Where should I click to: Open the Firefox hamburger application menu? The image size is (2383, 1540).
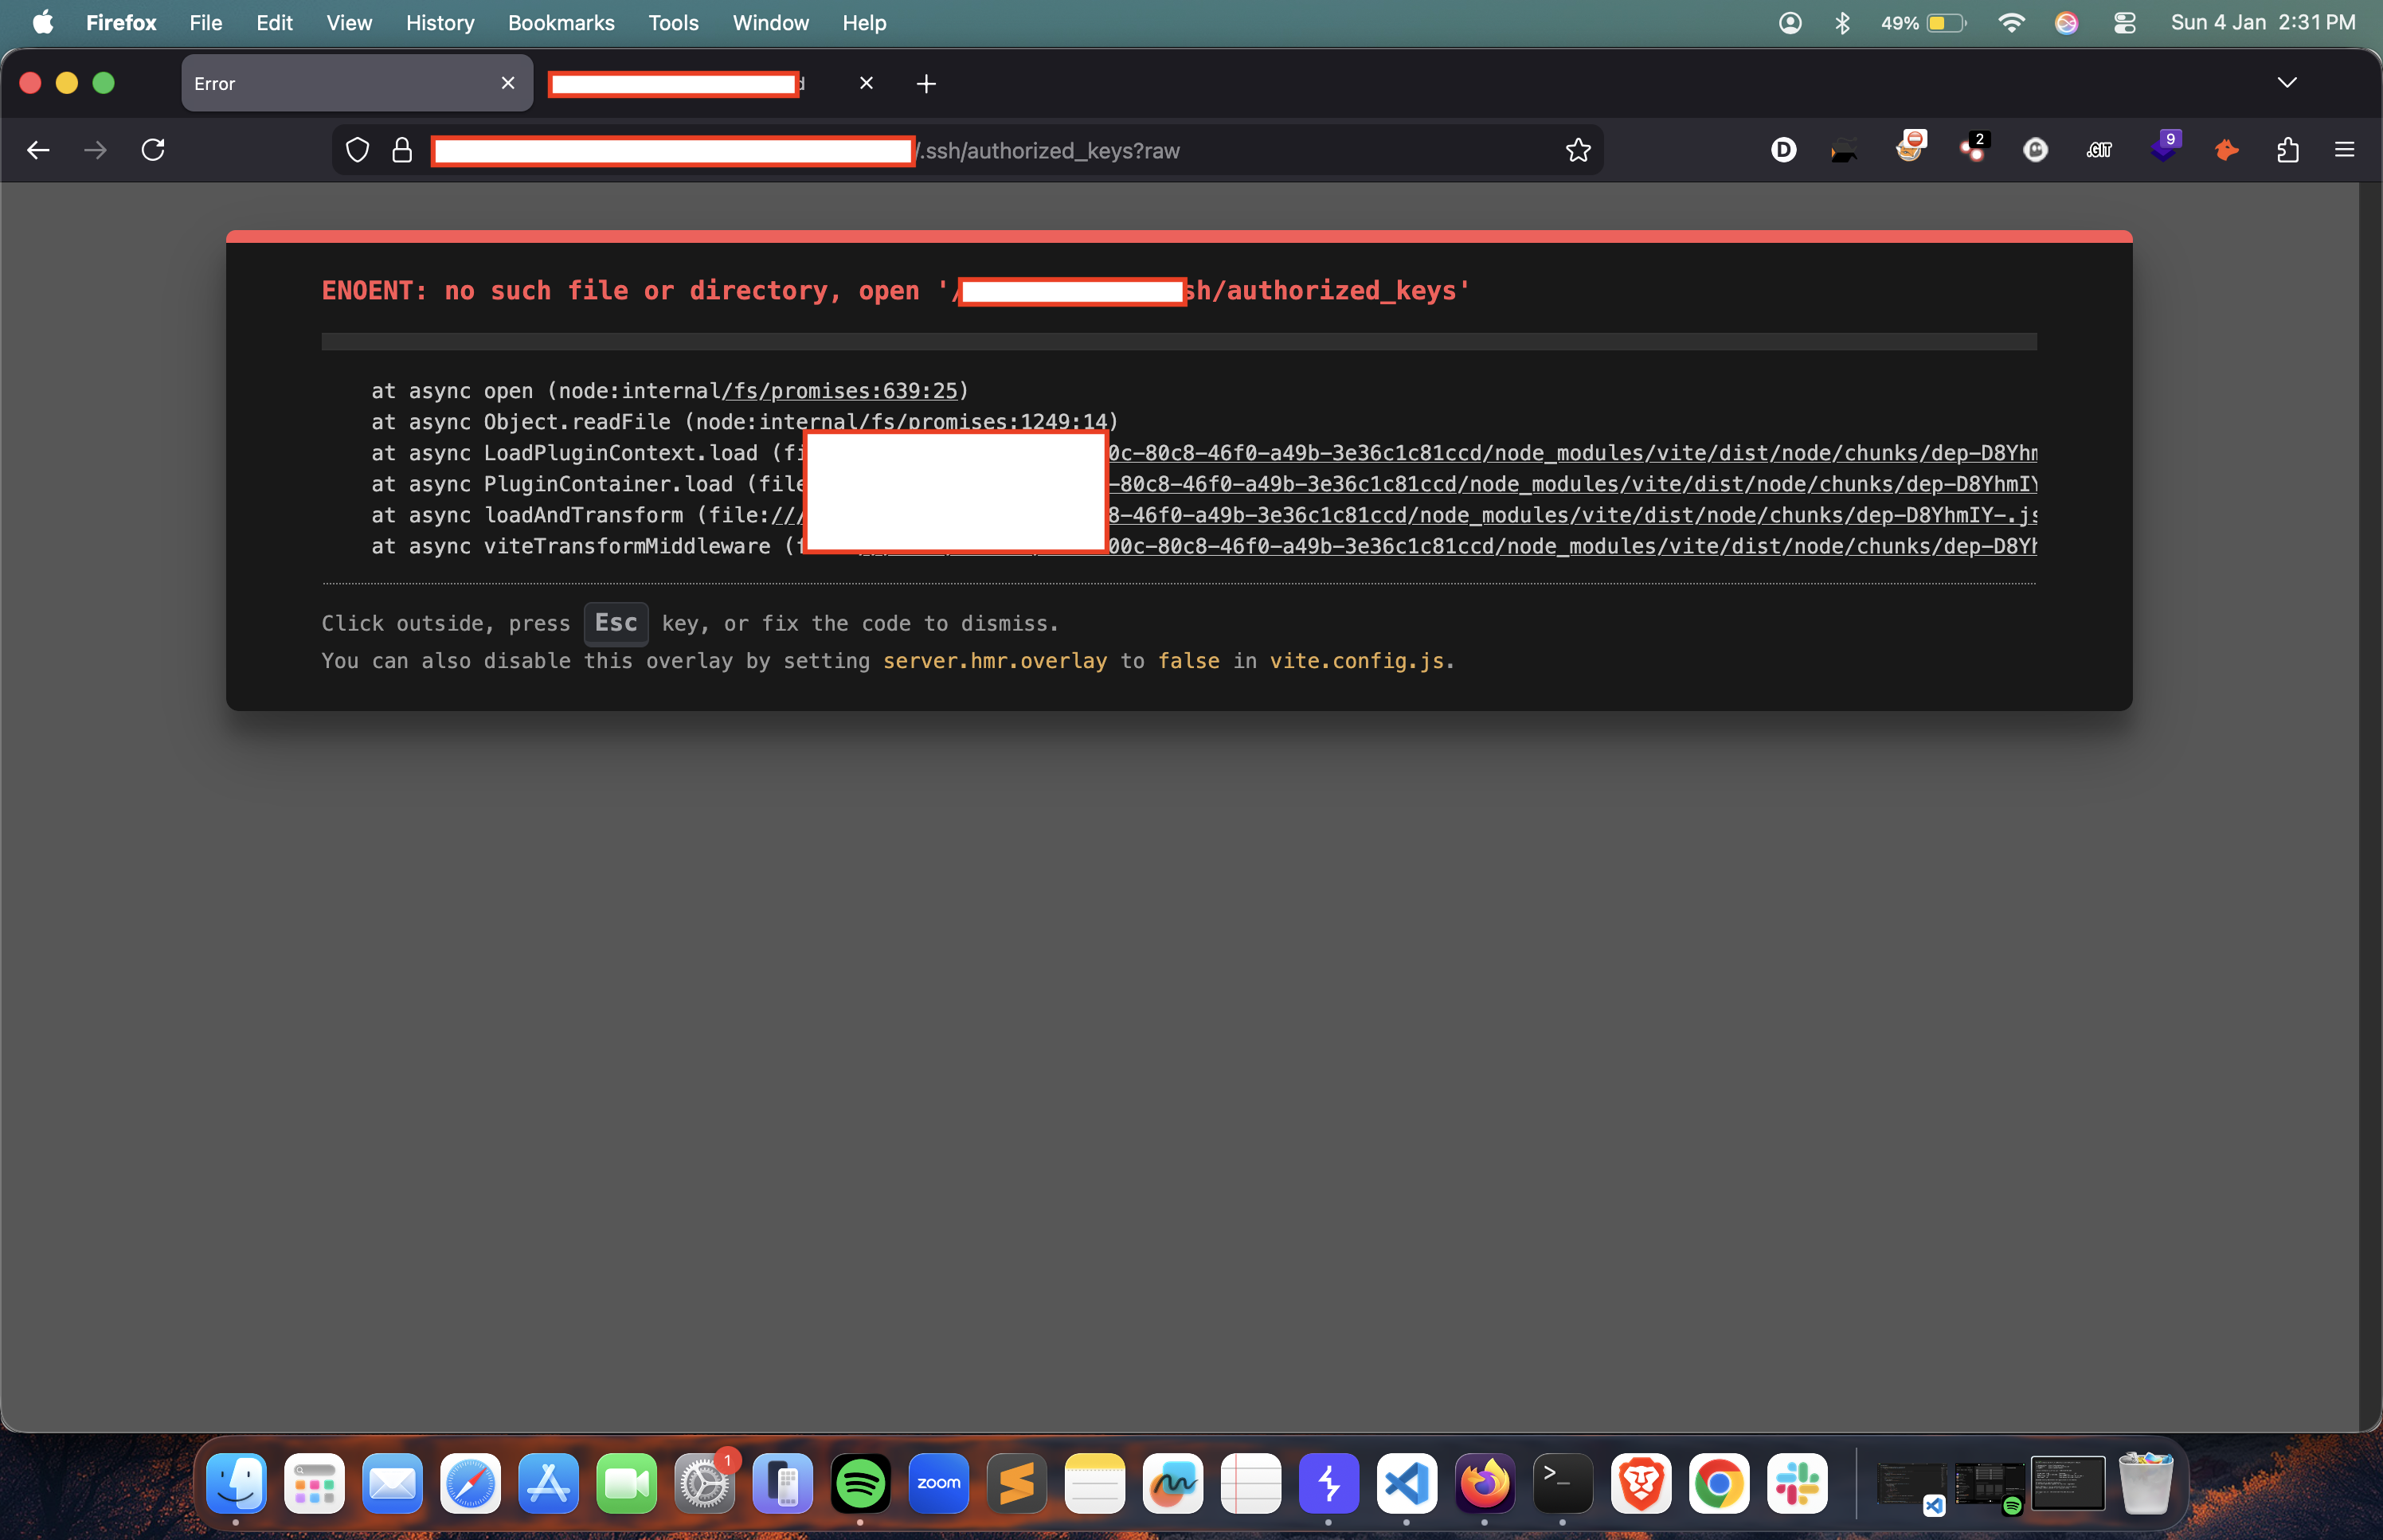2344,150
